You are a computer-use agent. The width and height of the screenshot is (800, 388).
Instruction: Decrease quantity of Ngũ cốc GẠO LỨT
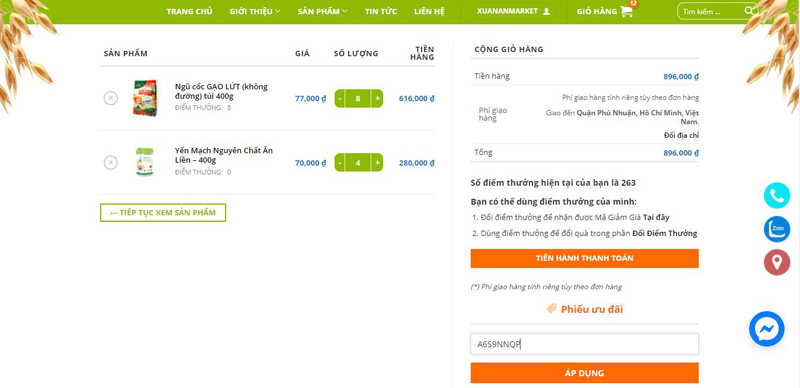[340, 99]
